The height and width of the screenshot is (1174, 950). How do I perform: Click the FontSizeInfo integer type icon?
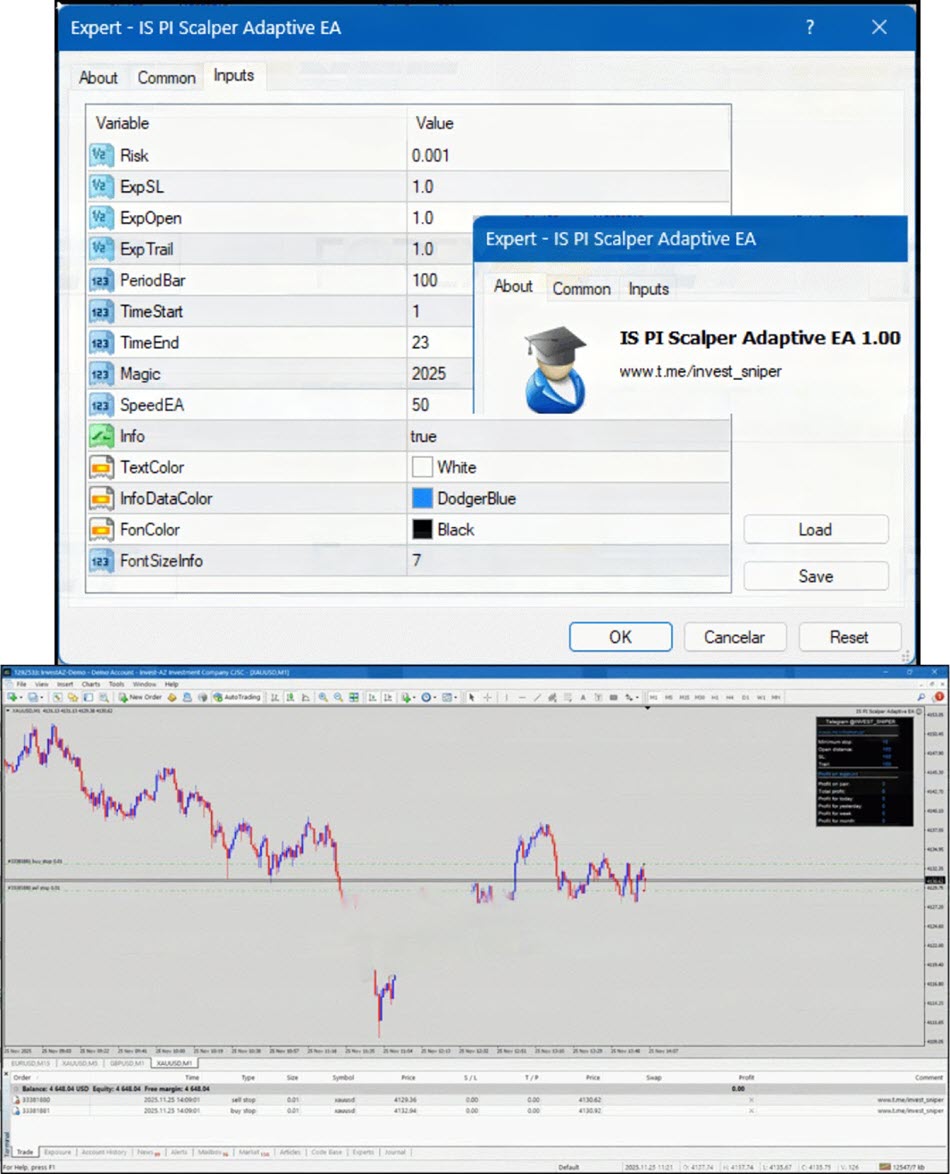[100, 561]
